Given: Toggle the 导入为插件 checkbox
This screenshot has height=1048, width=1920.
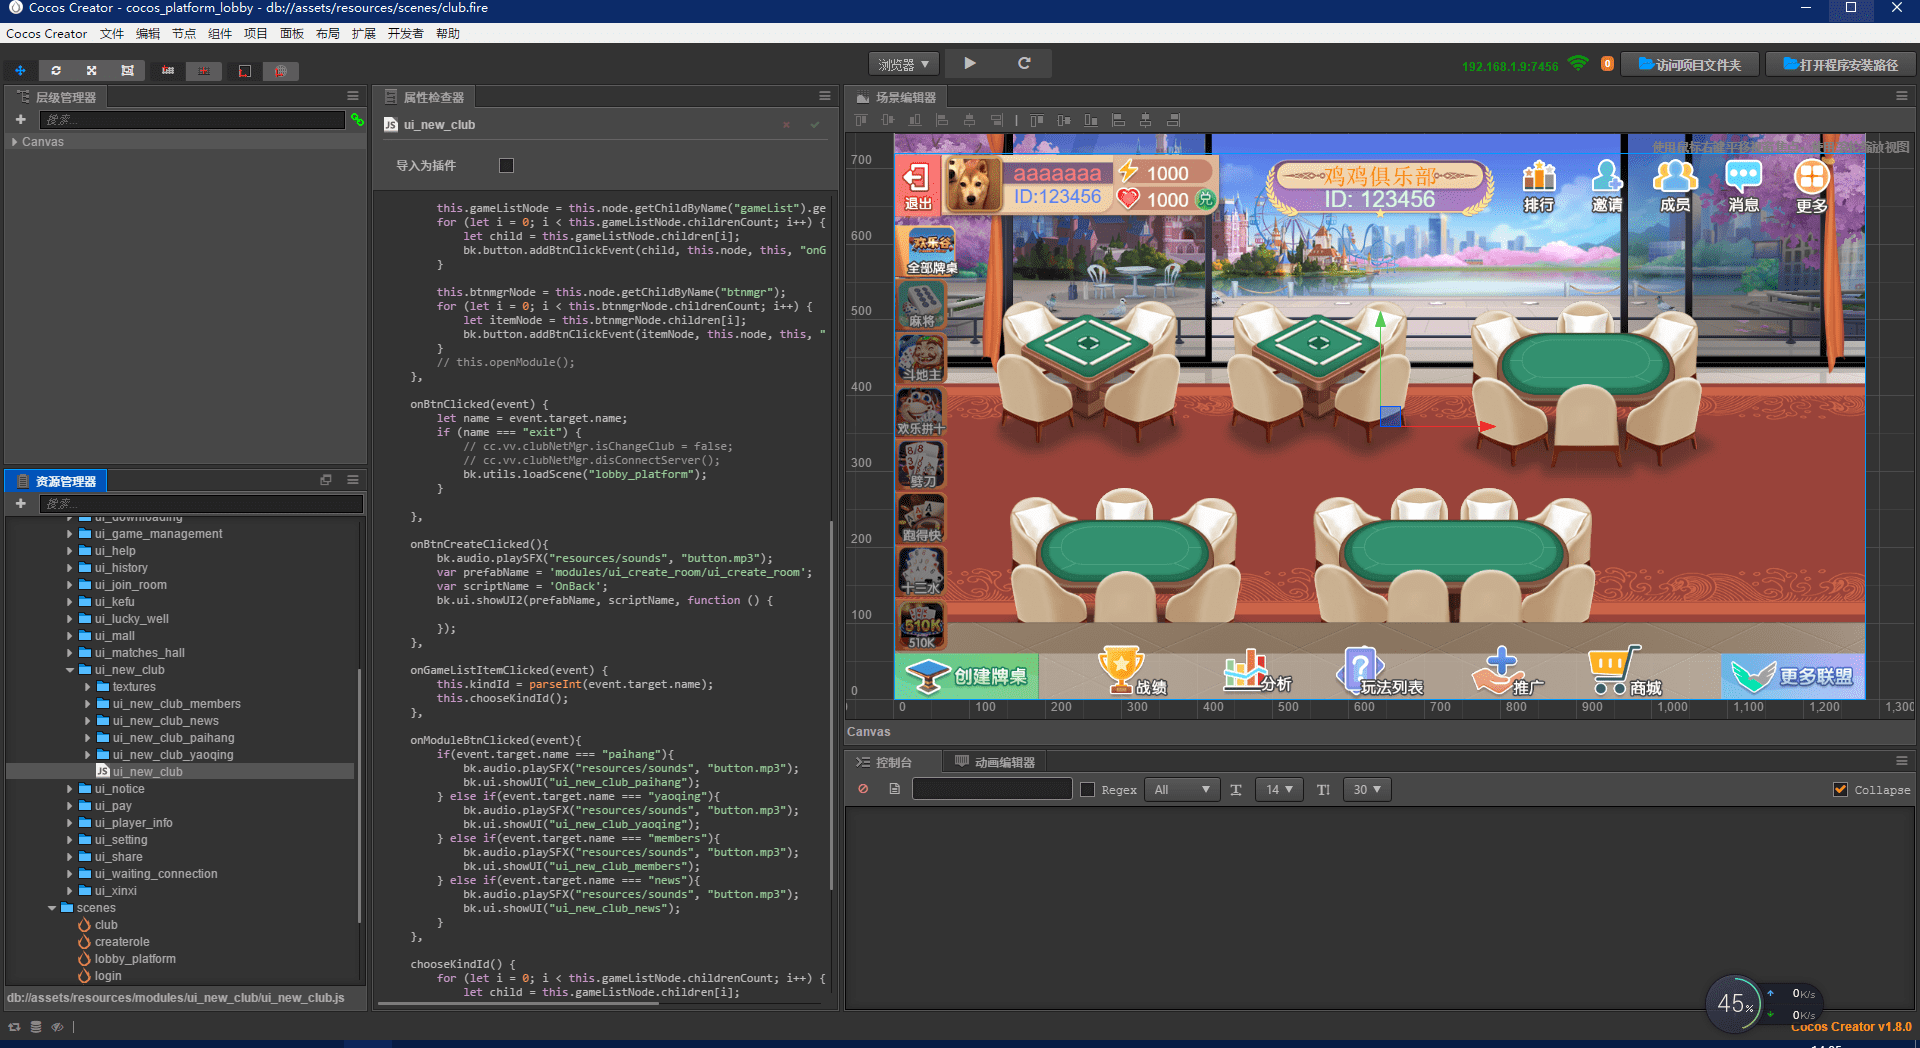Looking at the screenshot, I should click(507, 165).
